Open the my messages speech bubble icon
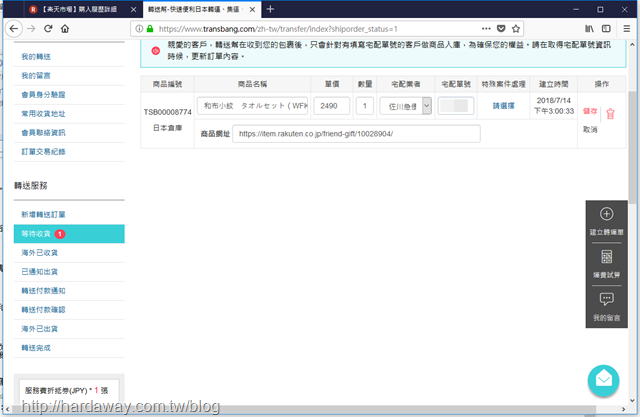The image size is (640, 417). click(607, 299)
